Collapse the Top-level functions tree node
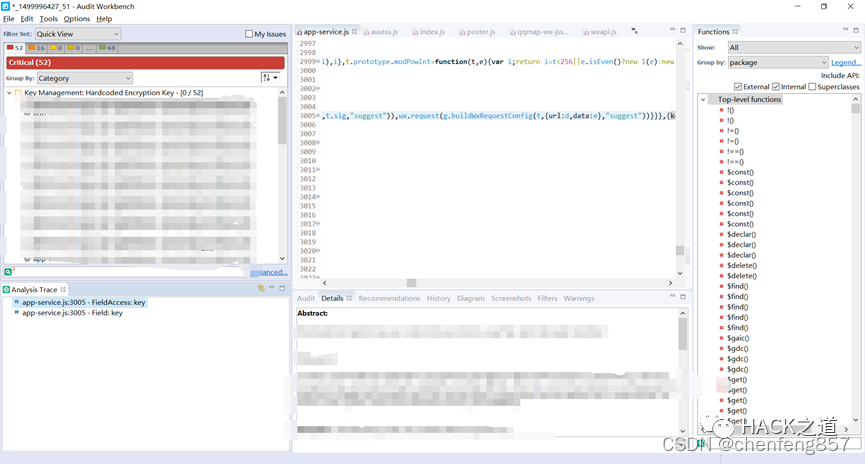This screenshot has width=865, height=464. point(705,99)
